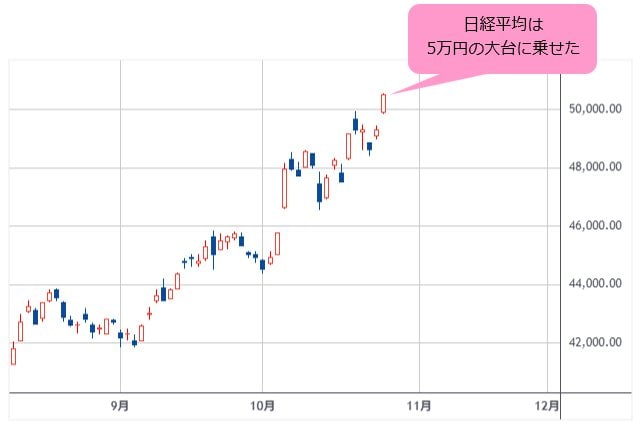641x427 pixels.
Task: Click the tall red gap-up candle in early October
Action: [285, 186]
